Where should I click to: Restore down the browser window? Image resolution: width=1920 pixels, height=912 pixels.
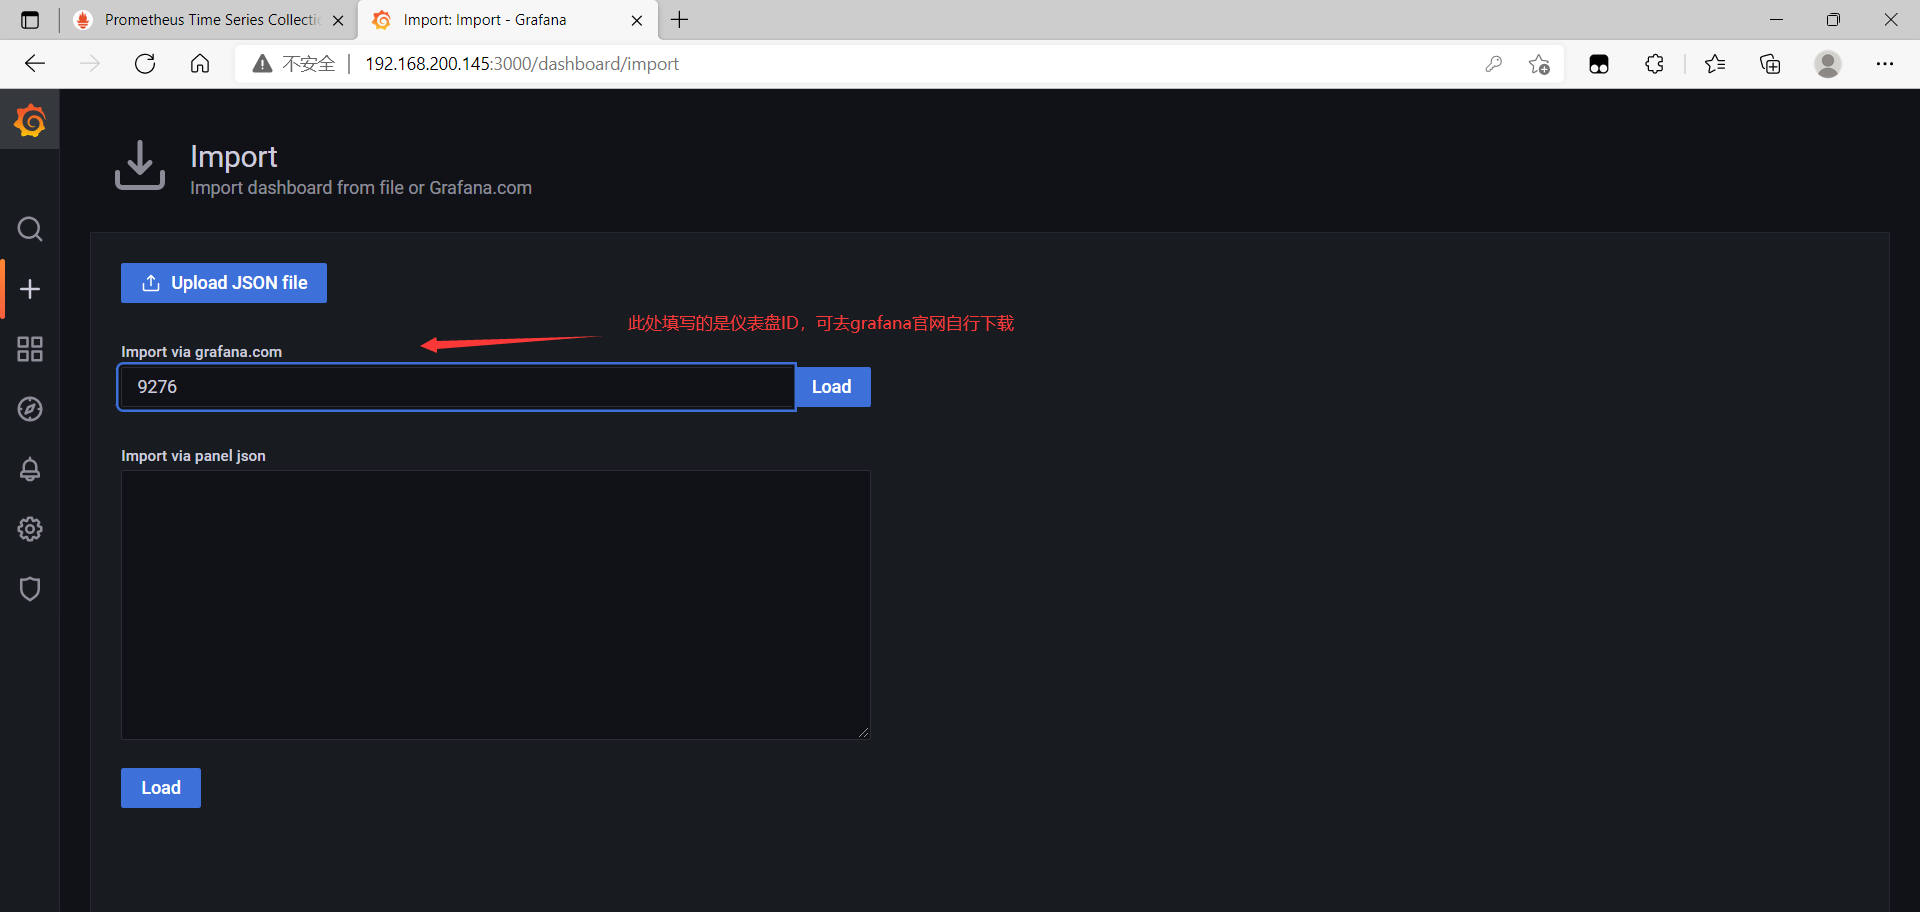pyautogui.click(x=1833, y=20)
